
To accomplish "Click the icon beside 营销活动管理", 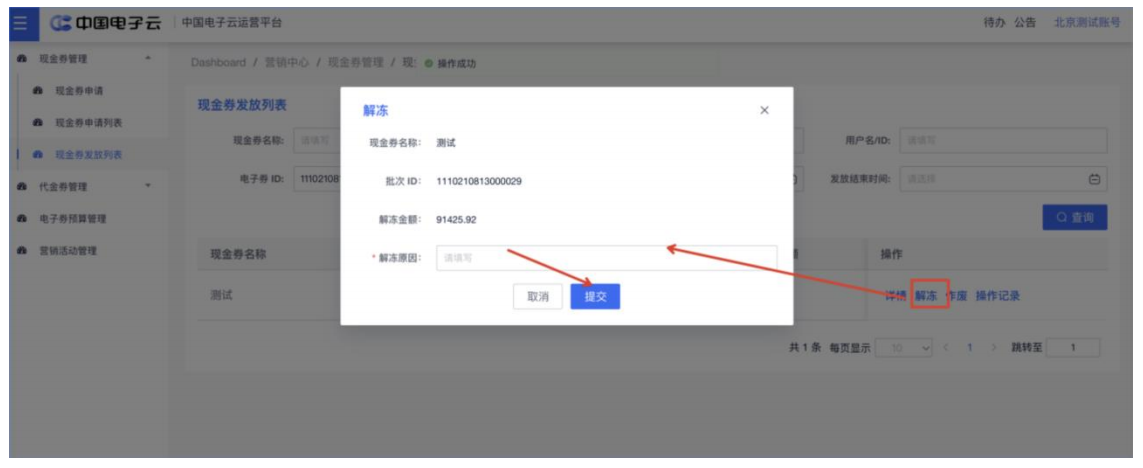I will coord(22,251).
